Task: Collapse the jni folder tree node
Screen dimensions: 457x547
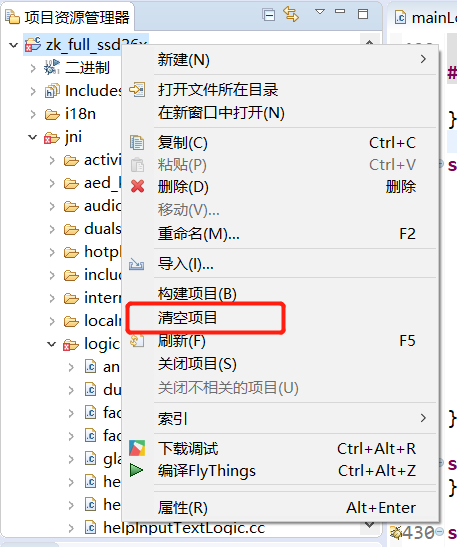Action: point(33,137)
